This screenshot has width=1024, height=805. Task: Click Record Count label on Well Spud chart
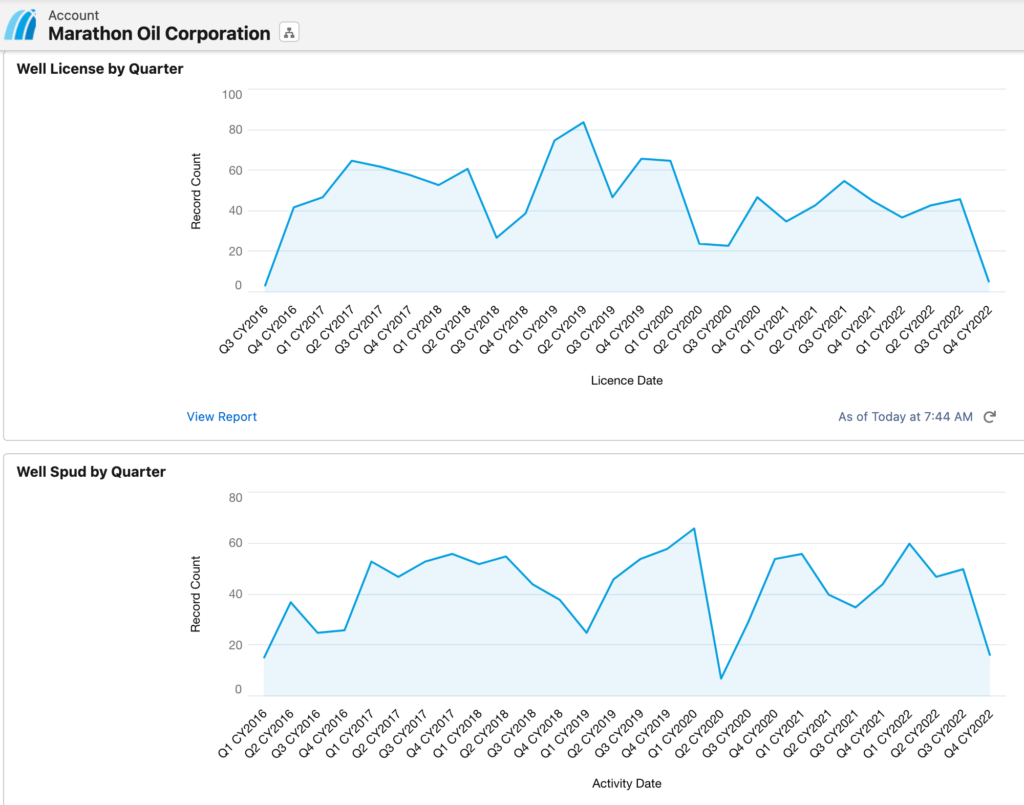pyautogui.click(x=195, y=594)
